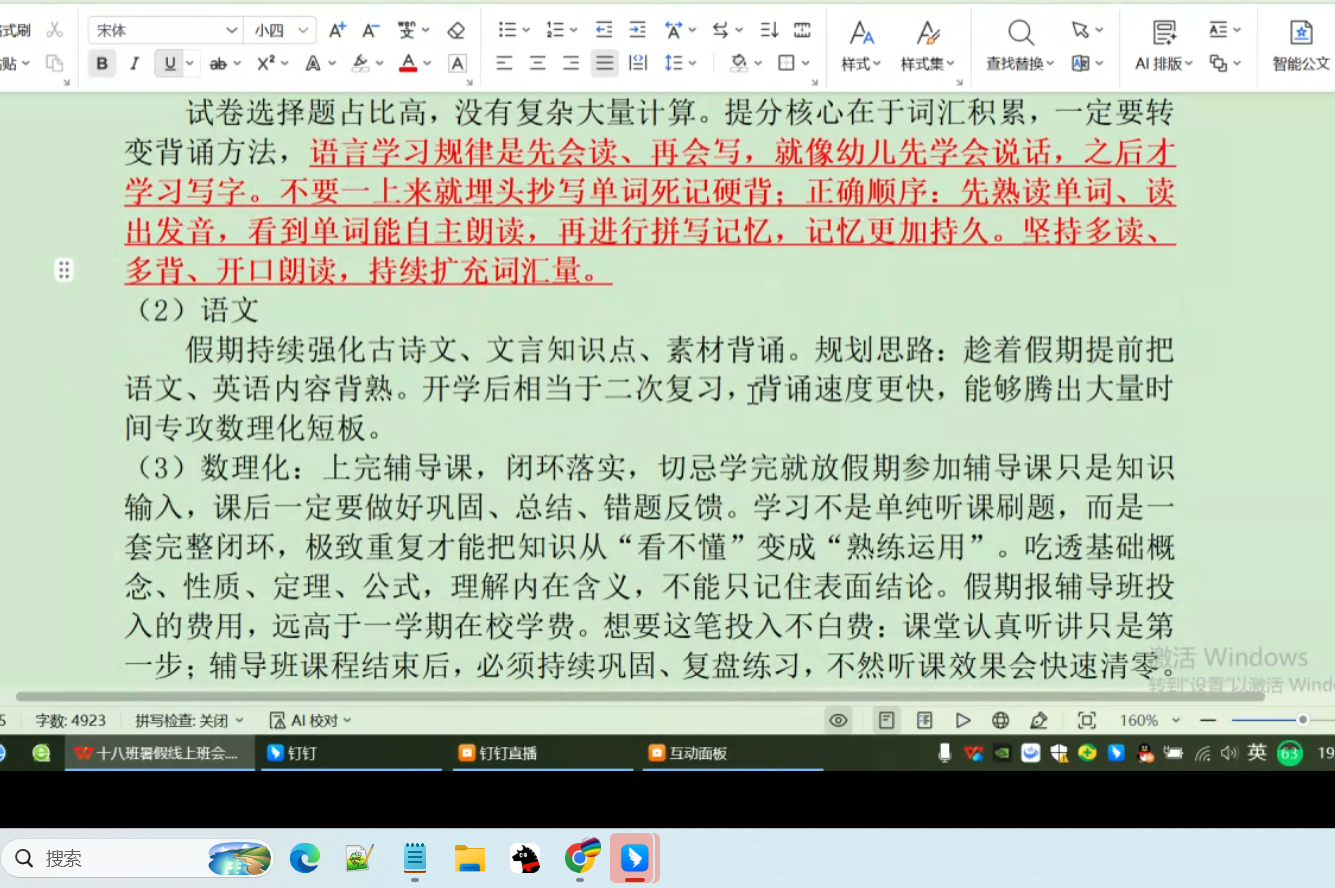The image size is (1335, 888).
Task: Open the 查找替换 menu
Action: click(1020, 64)
